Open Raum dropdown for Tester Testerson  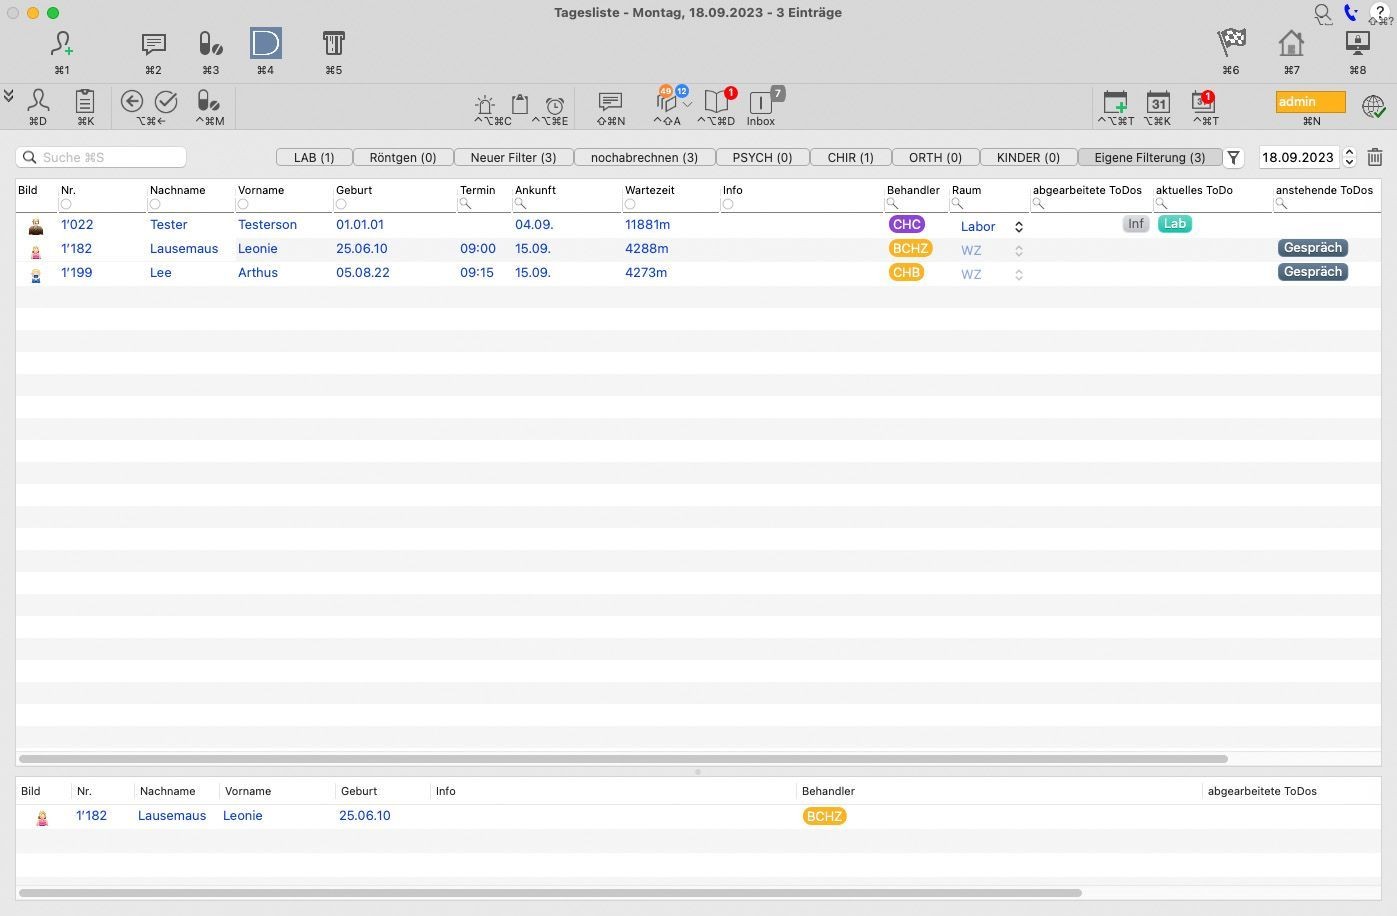point(1018,227)
